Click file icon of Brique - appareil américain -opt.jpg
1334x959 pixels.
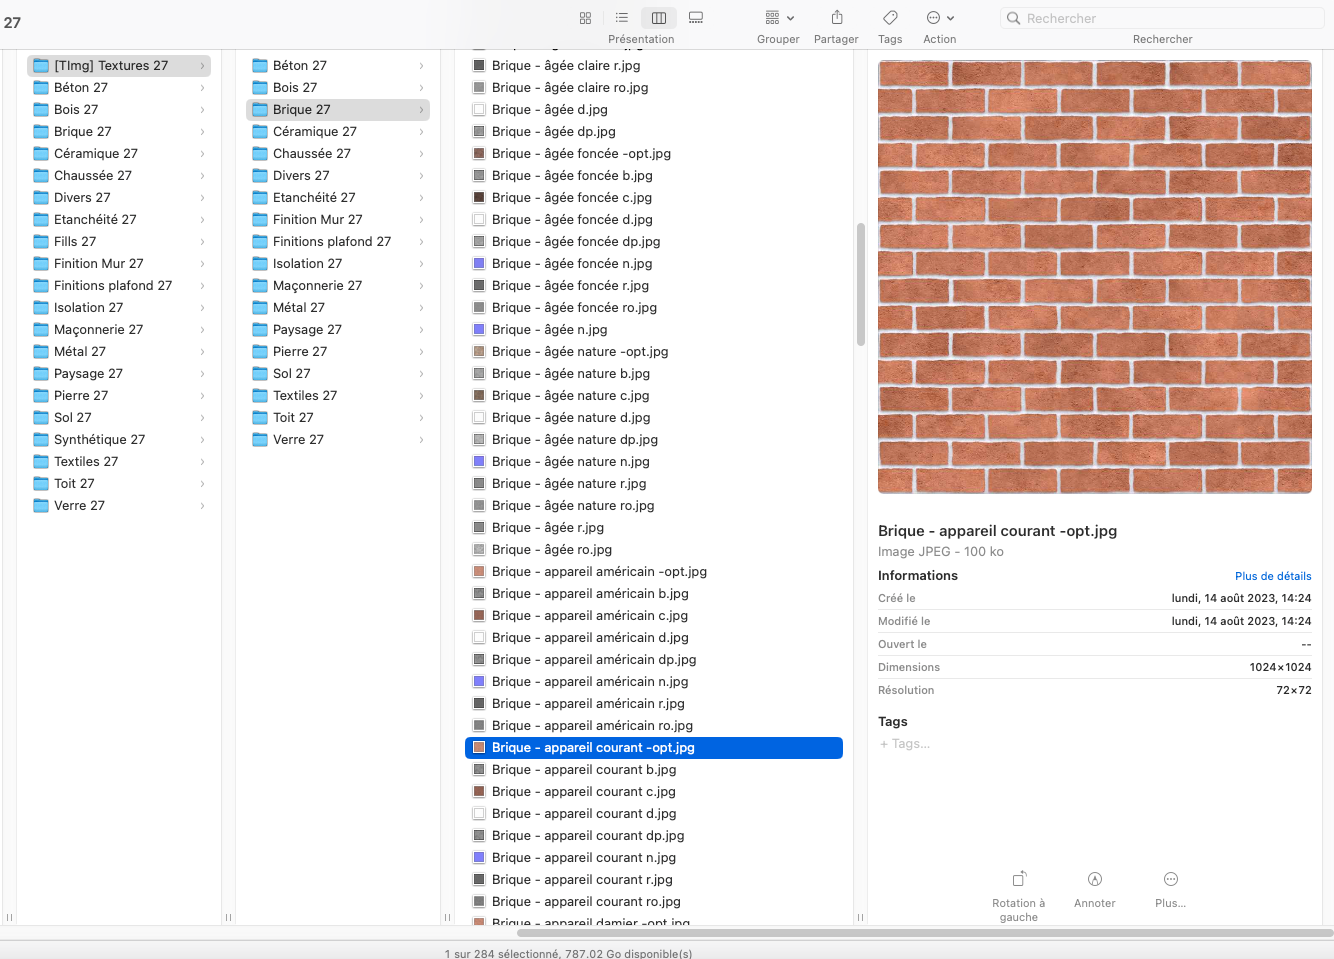coord(479,572)
